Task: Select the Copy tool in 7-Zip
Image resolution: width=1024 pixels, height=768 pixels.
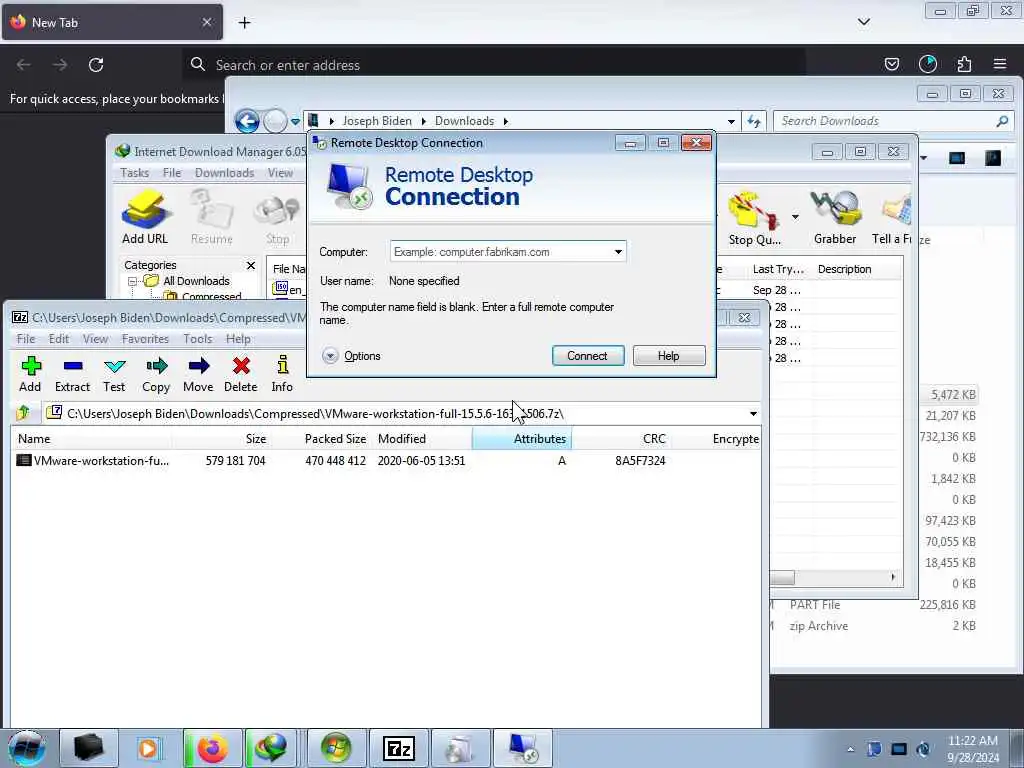Action: click(x=156, y=374)
